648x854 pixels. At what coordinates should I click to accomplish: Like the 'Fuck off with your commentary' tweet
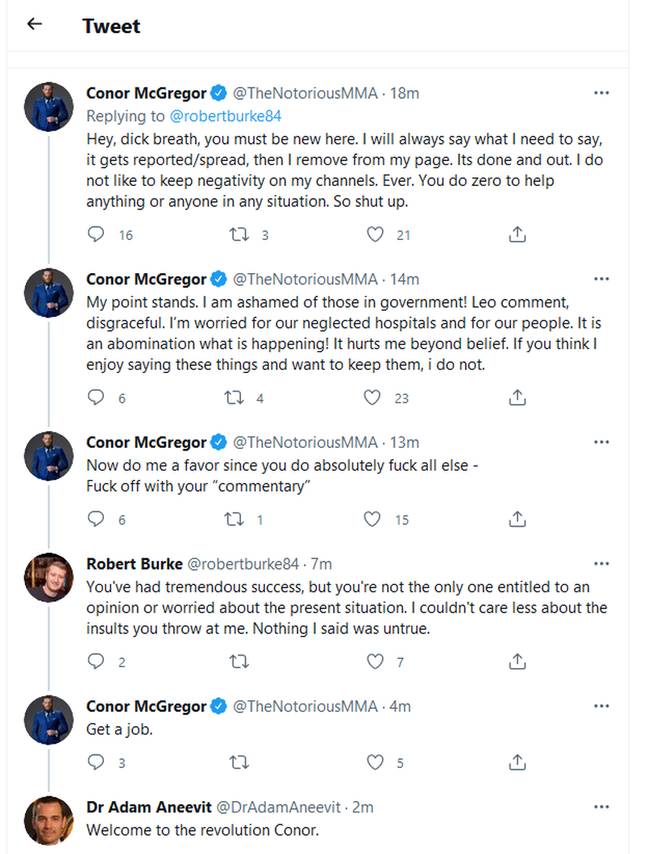(372, 519)
